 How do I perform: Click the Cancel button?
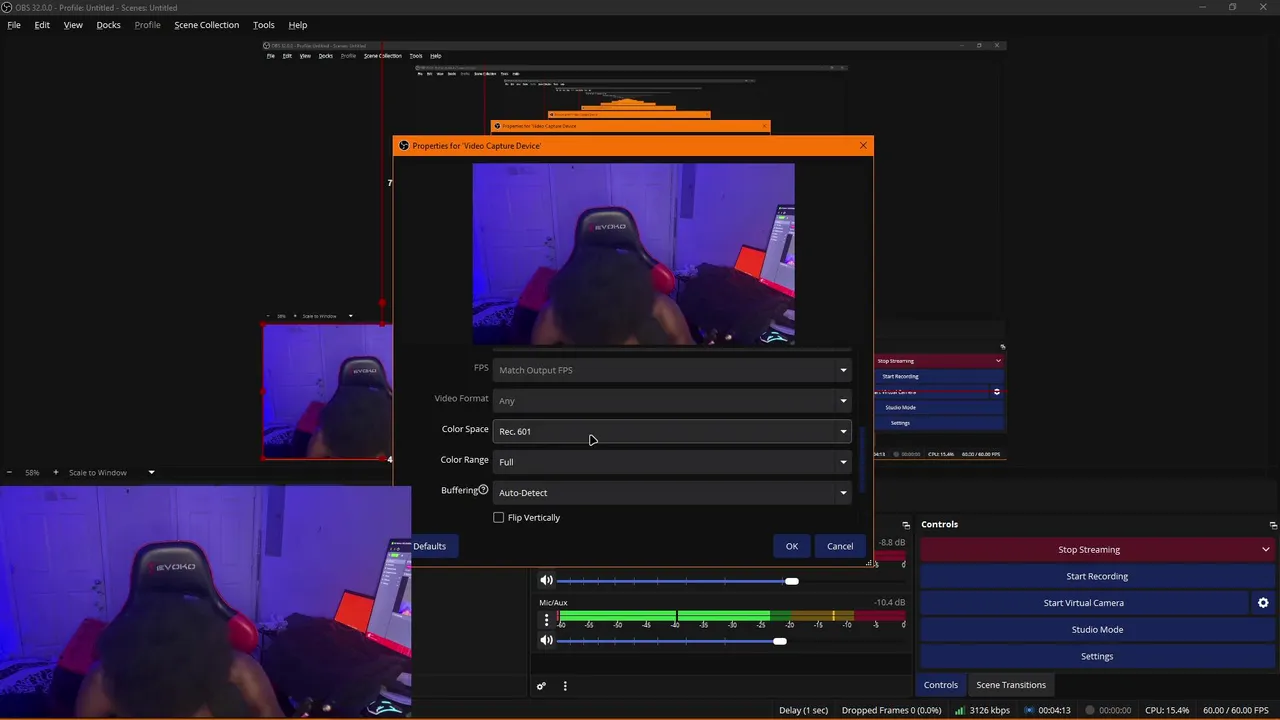tap(840, 546)
